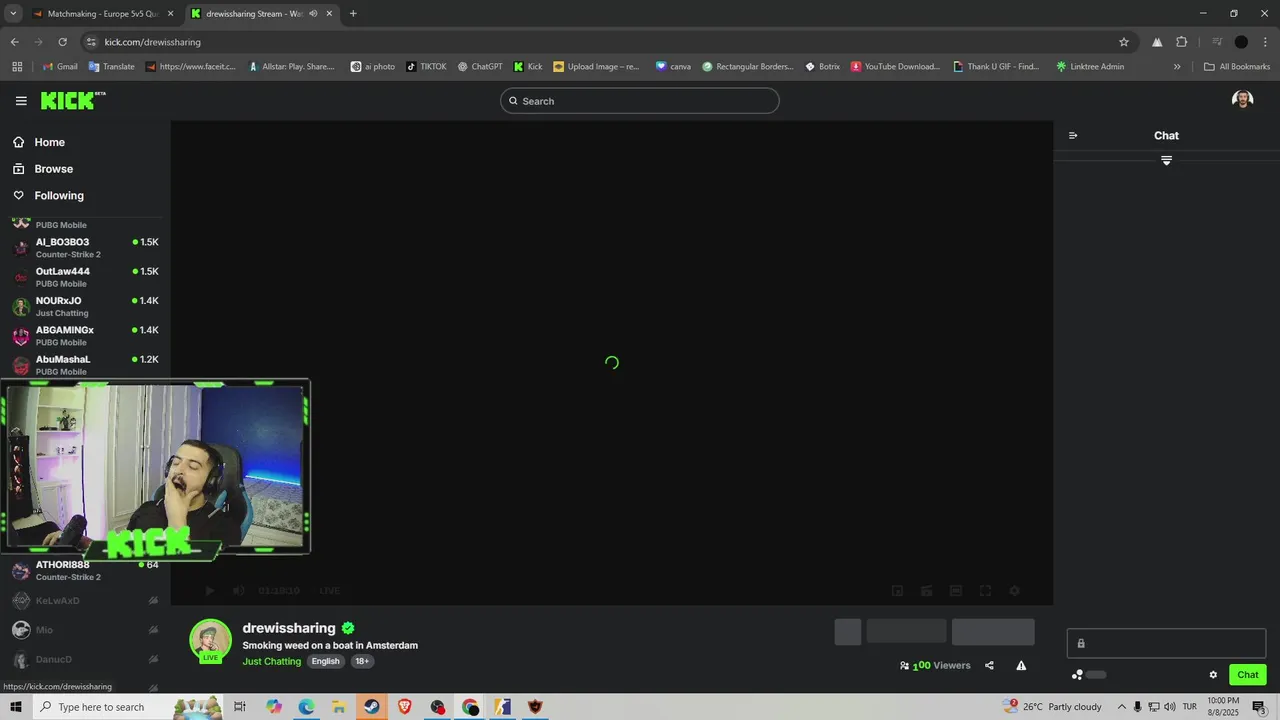
Task: Collapse the chat panel arrow icon
Action: pos(1073,136)
